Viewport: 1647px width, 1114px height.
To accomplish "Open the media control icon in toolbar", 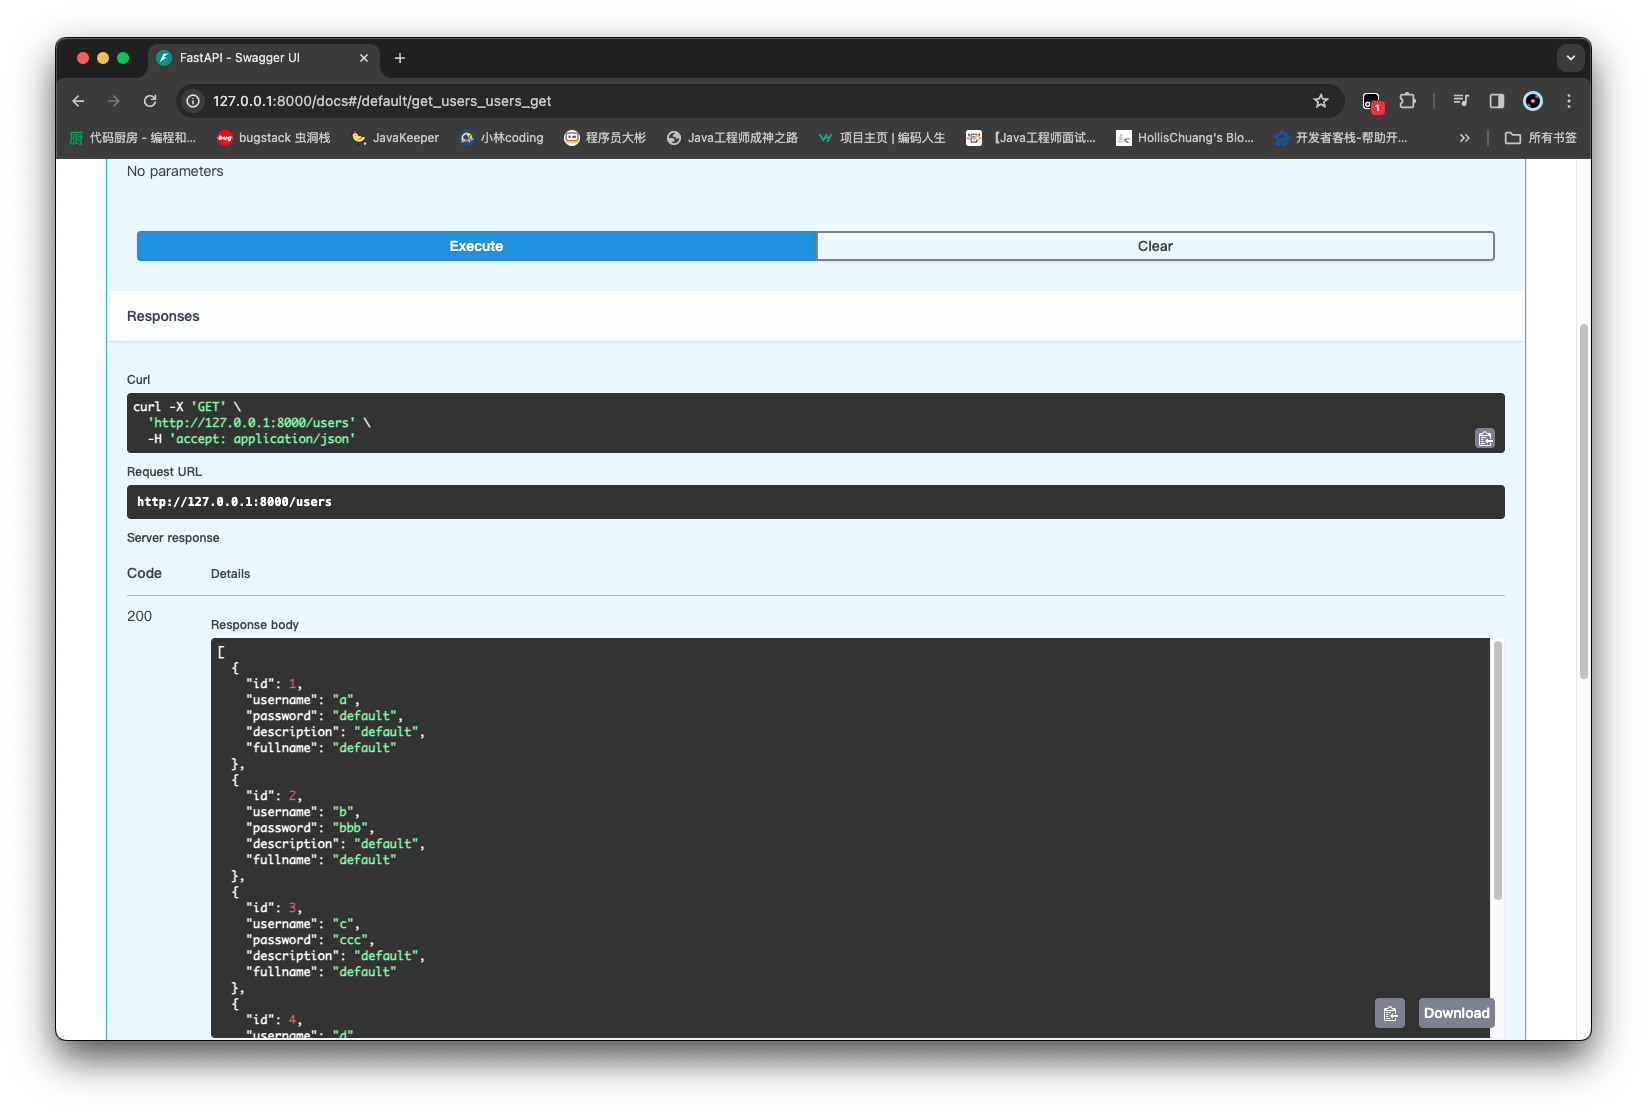I will [1461, 101].
